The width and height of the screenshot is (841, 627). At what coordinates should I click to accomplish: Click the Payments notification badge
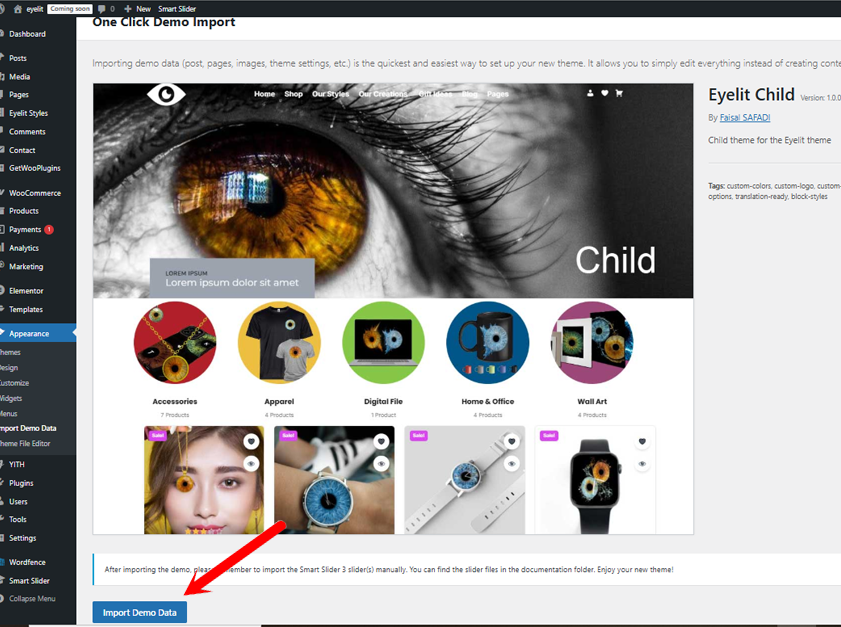pyautogui.click(x=49, y=229)
